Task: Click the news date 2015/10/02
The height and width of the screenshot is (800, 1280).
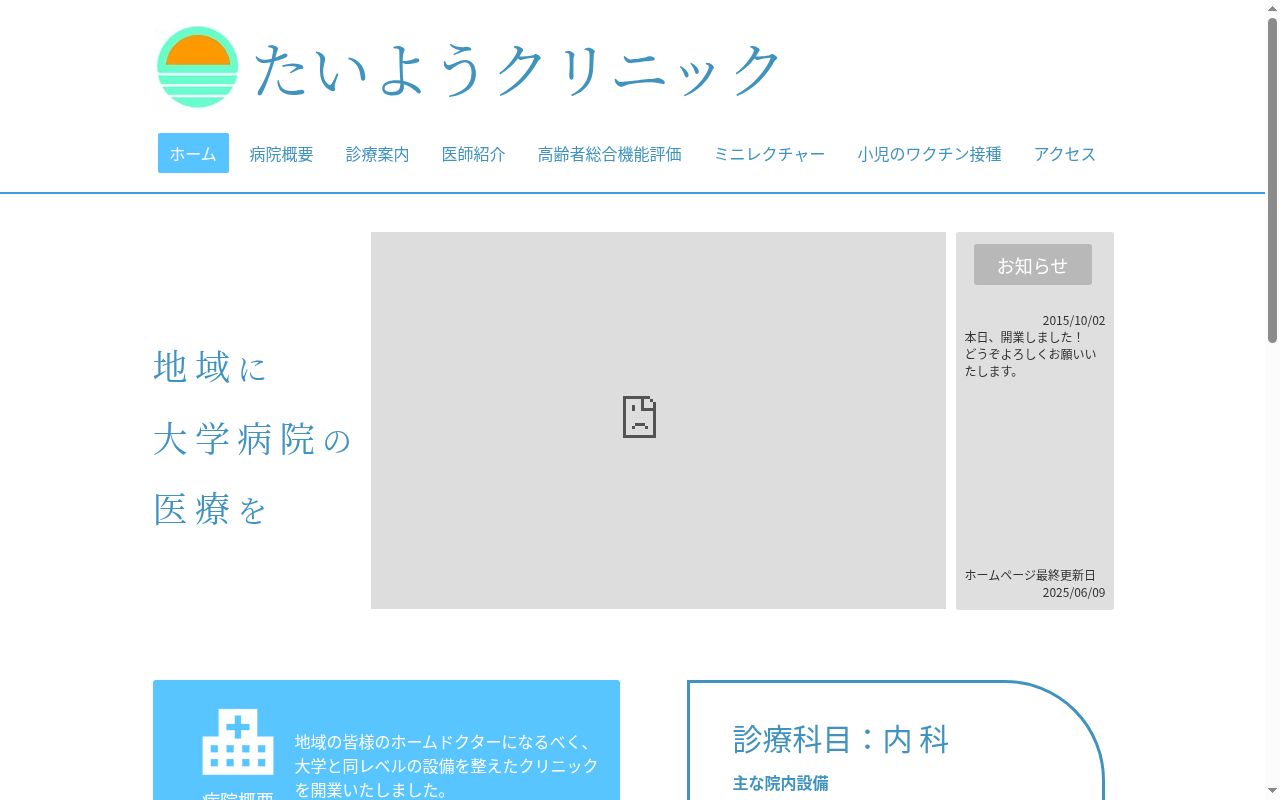Action: 1074,320
